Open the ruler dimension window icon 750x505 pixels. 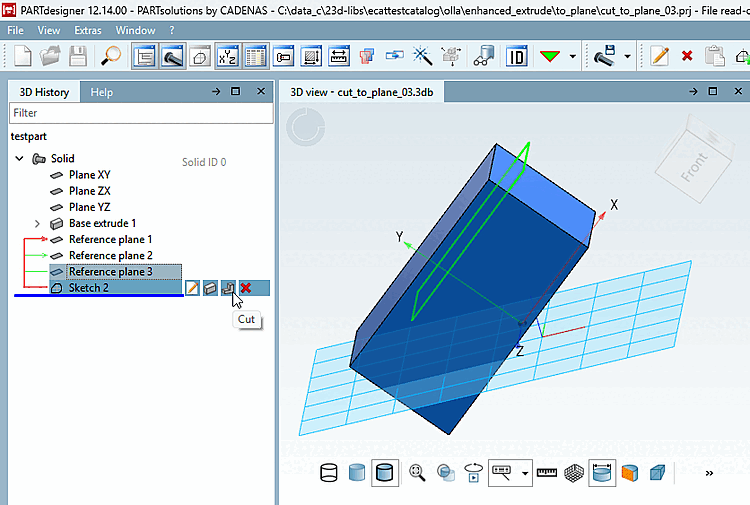(339, 56)
